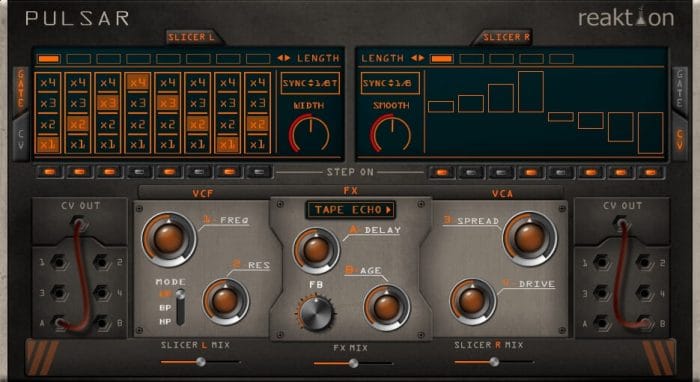700x382 pixels.
Task: Click jack 1 in right CV OUT panel
Action: [601, 262]
